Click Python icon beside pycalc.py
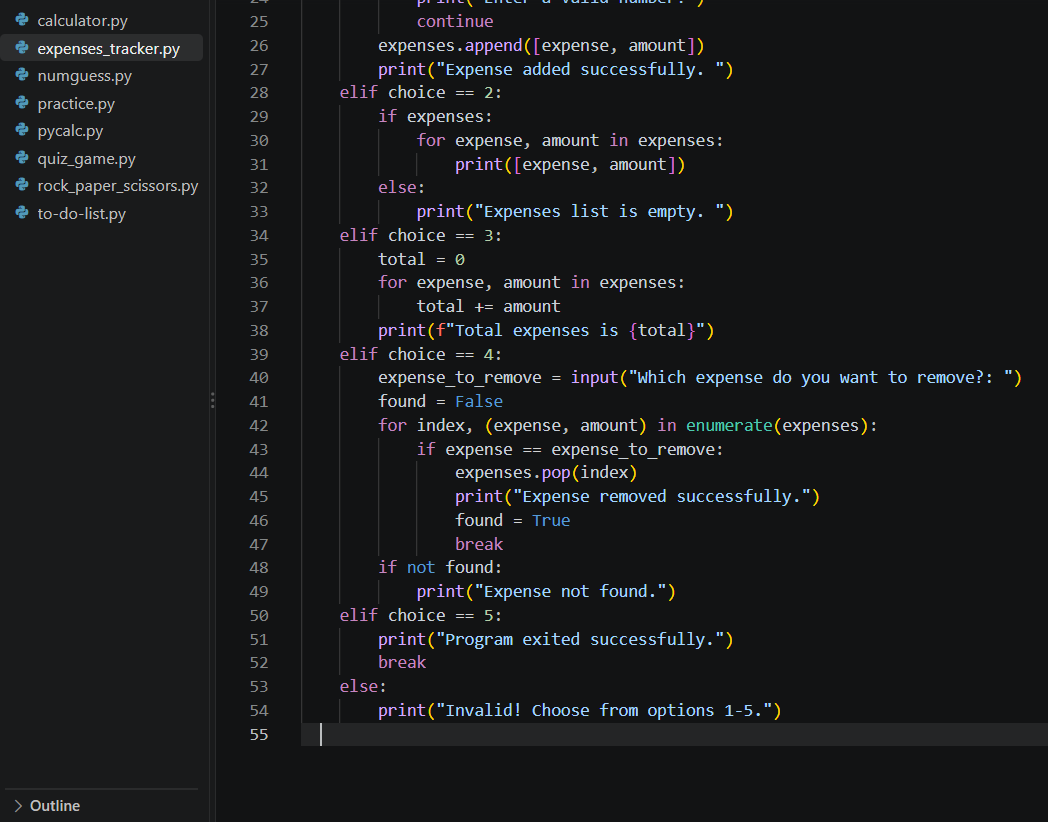Viewport: 1048px width, 822px height. (x=22, y=130)
